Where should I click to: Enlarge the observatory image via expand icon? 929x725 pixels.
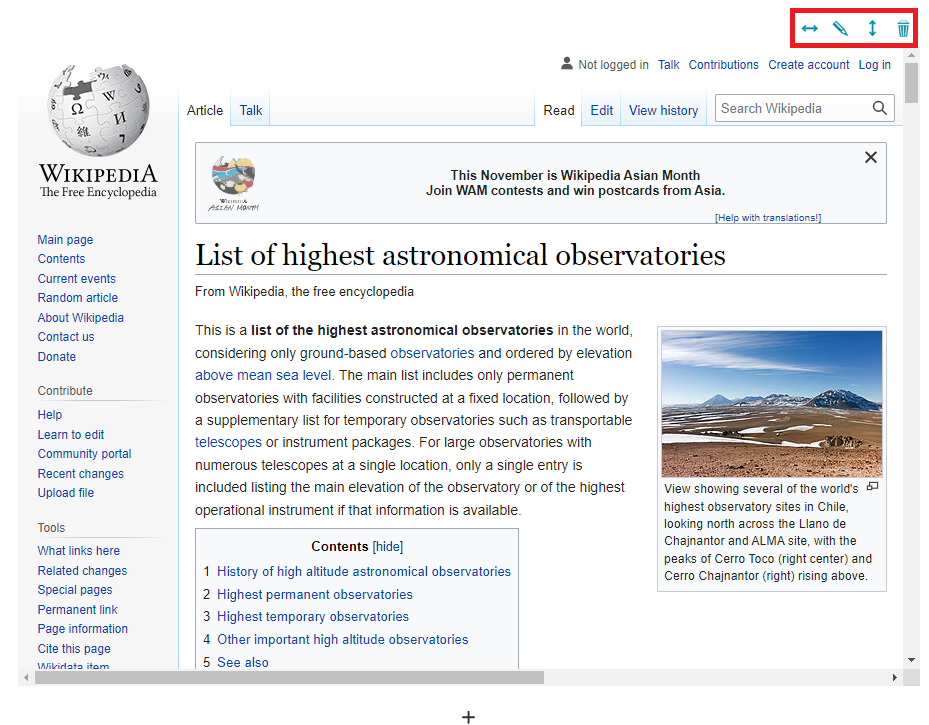pos(872,487)
